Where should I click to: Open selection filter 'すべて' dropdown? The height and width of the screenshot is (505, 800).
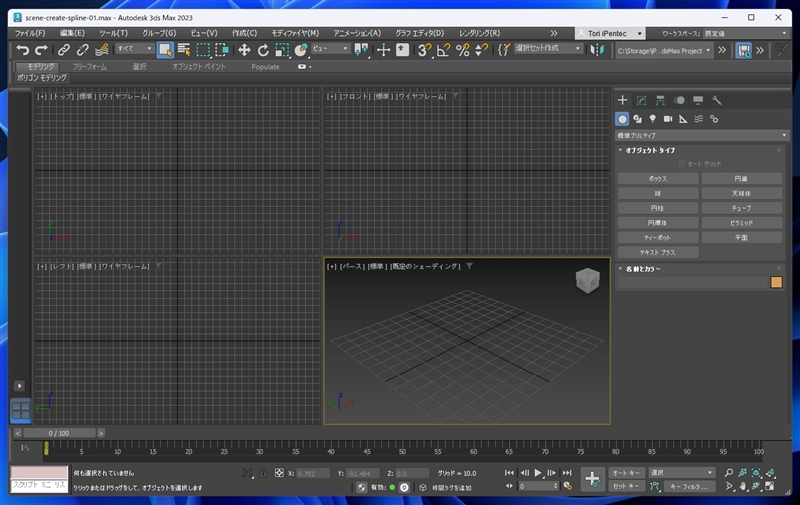pyautogui.click(x=135, y=48)
